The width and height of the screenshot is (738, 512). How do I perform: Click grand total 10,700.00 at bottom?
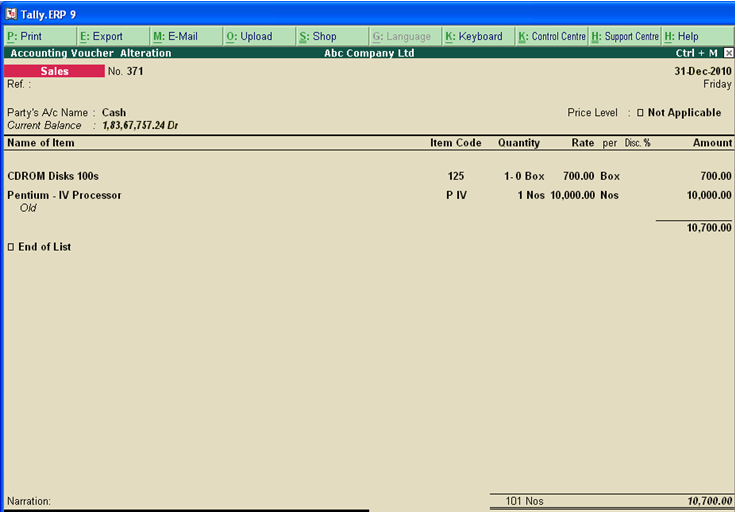pos(709,501)
